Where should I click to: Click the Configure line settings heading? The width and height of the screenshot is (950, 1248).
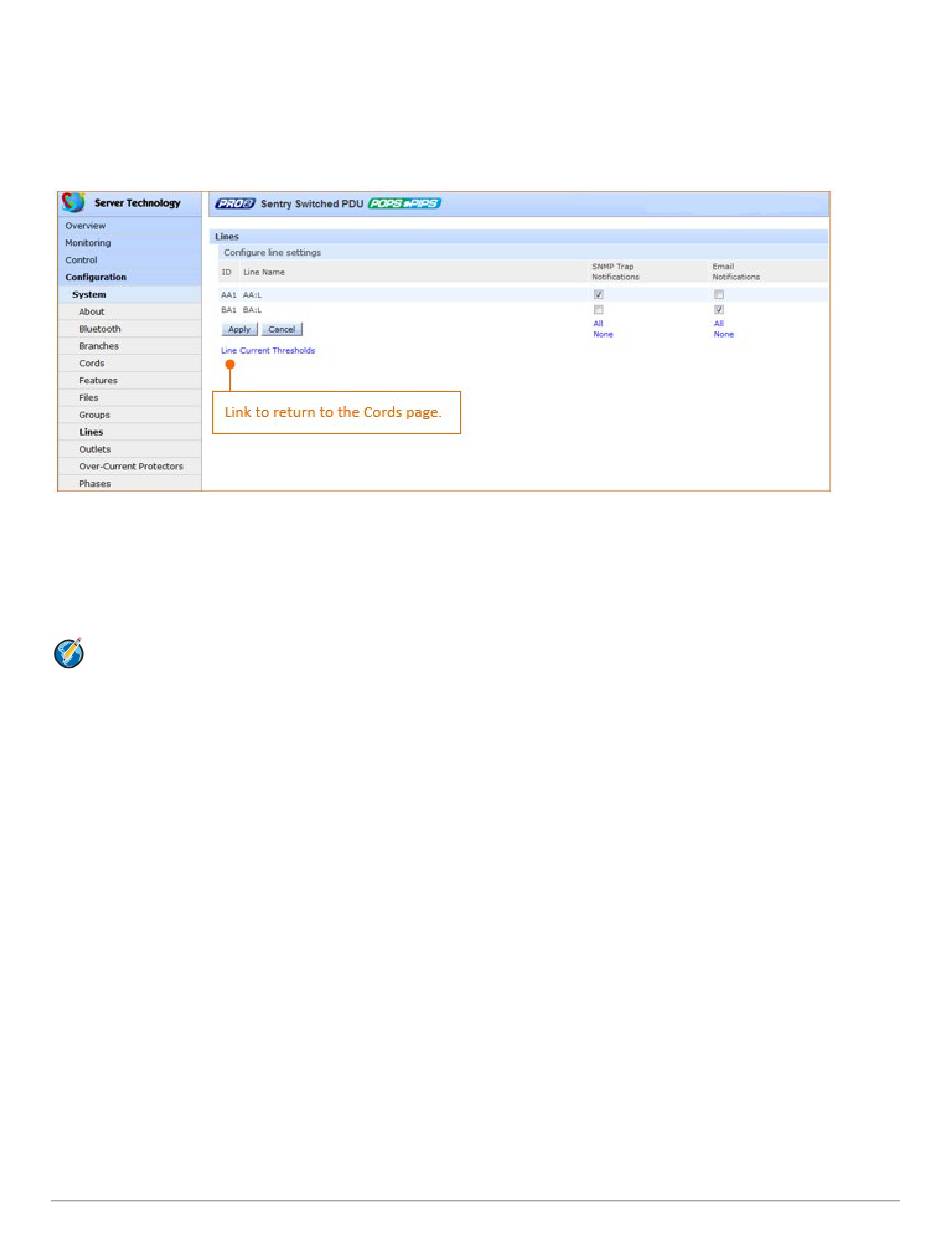coord(272,253)
